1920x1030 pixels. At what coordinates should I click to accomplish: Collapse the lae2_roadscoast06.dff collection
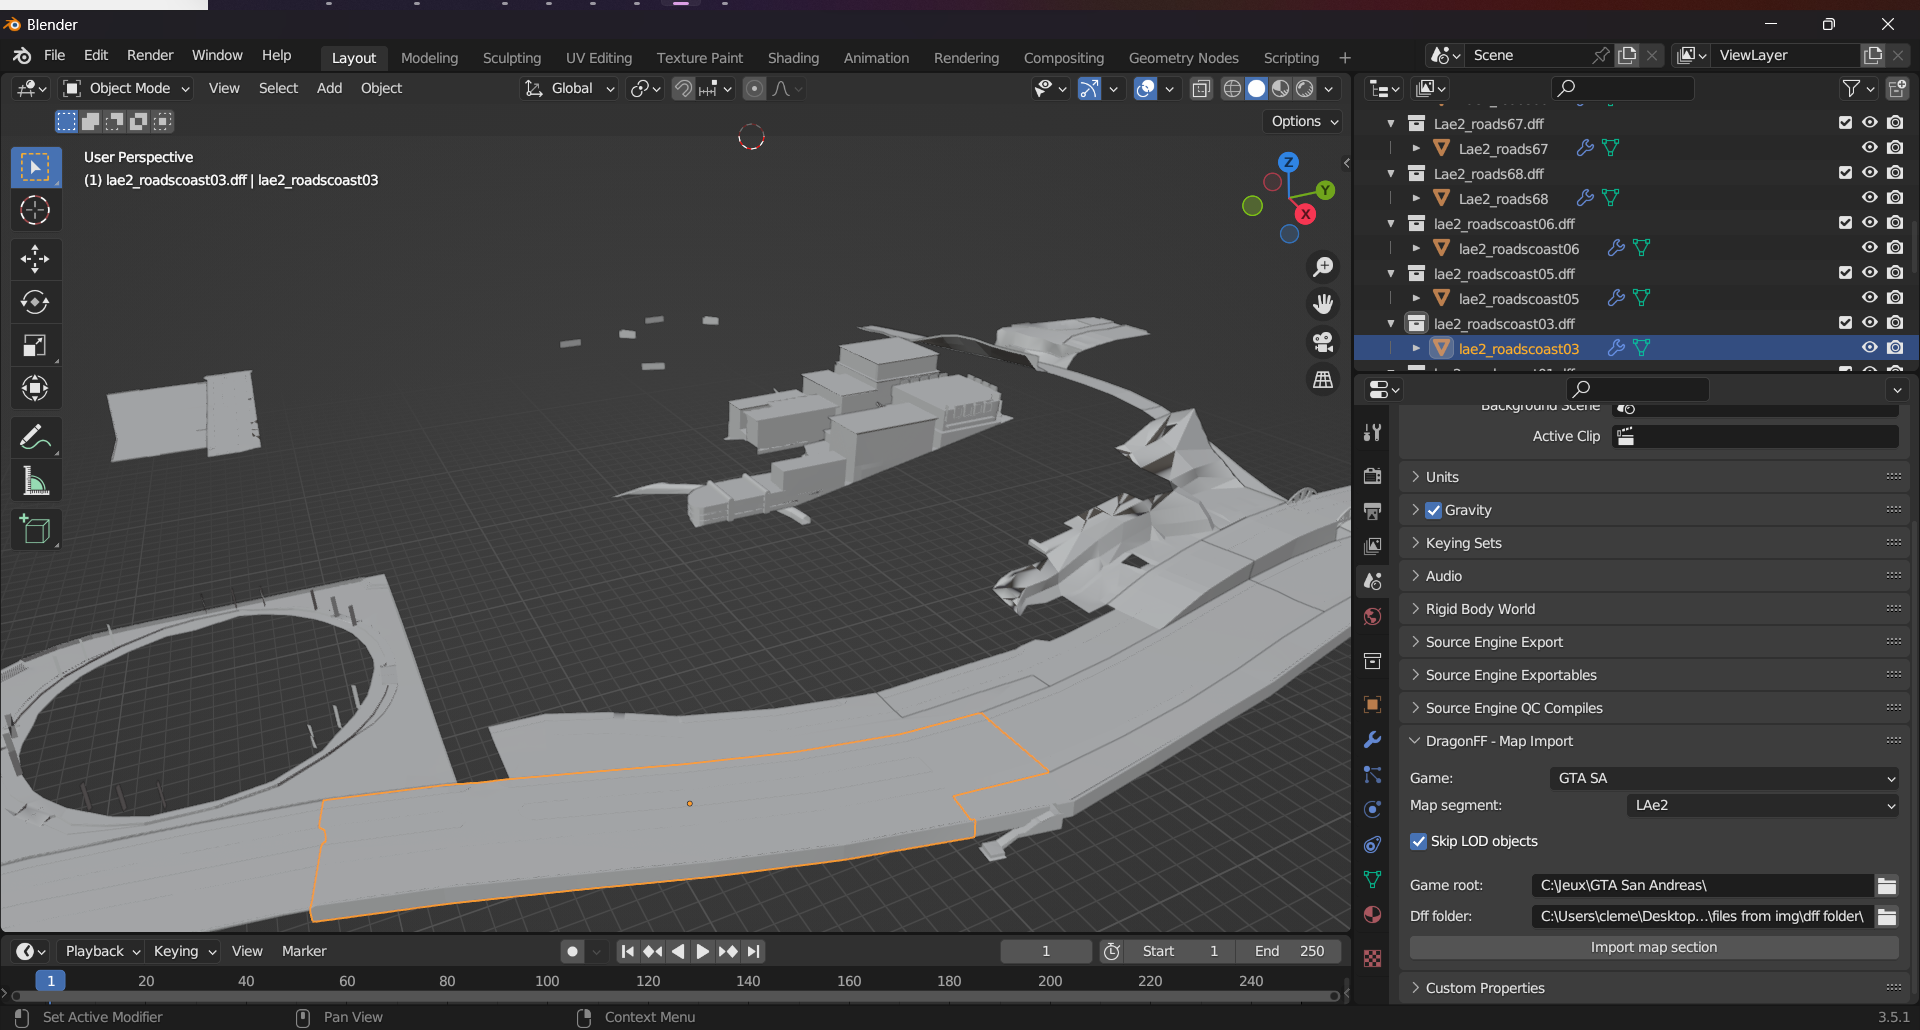coord(1391,223)
